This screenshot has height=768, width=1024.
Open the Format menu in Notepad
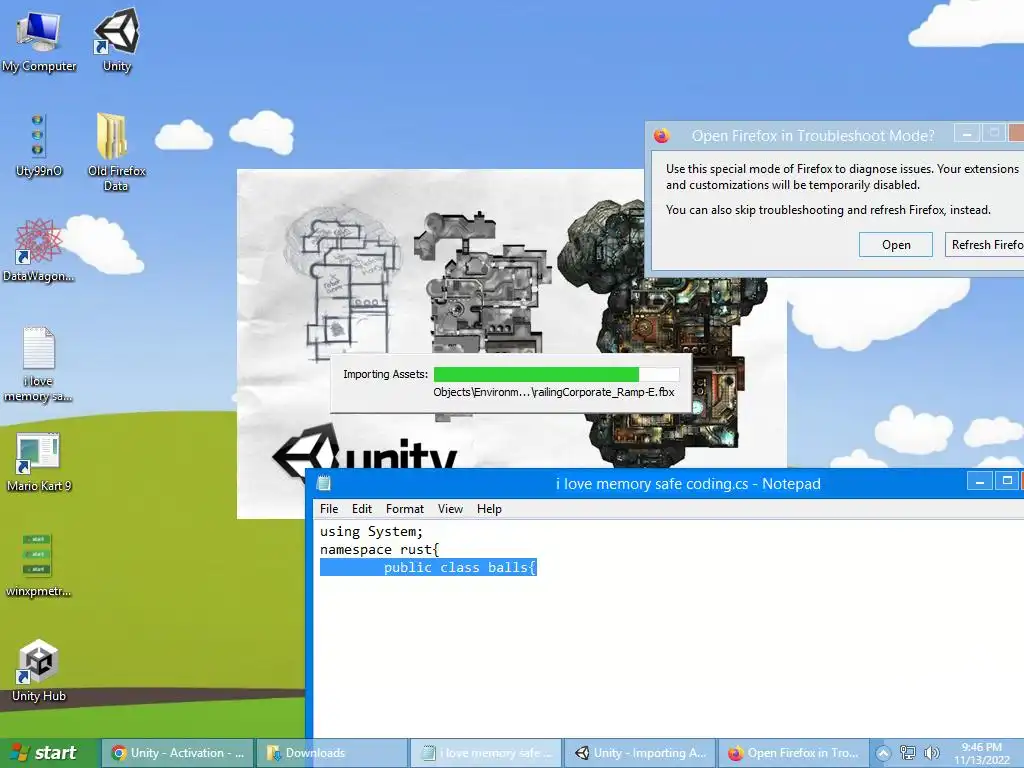[x=405, y=509]
